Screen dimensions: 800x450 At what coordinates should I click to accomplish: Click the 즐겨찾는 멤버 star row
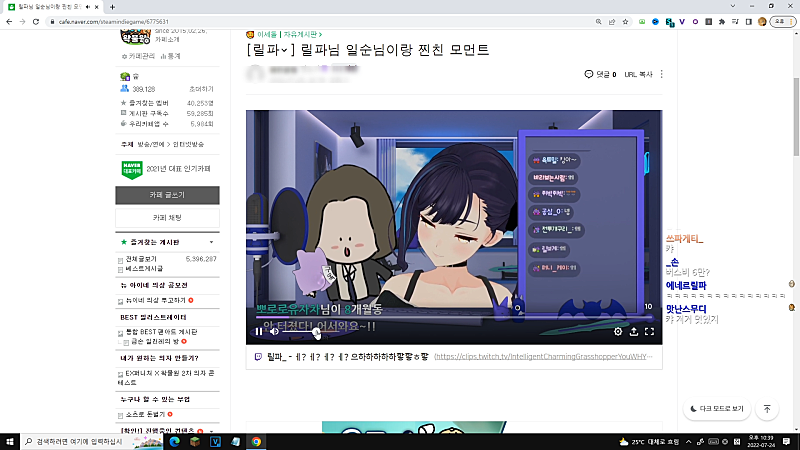(x=167, y=103)
